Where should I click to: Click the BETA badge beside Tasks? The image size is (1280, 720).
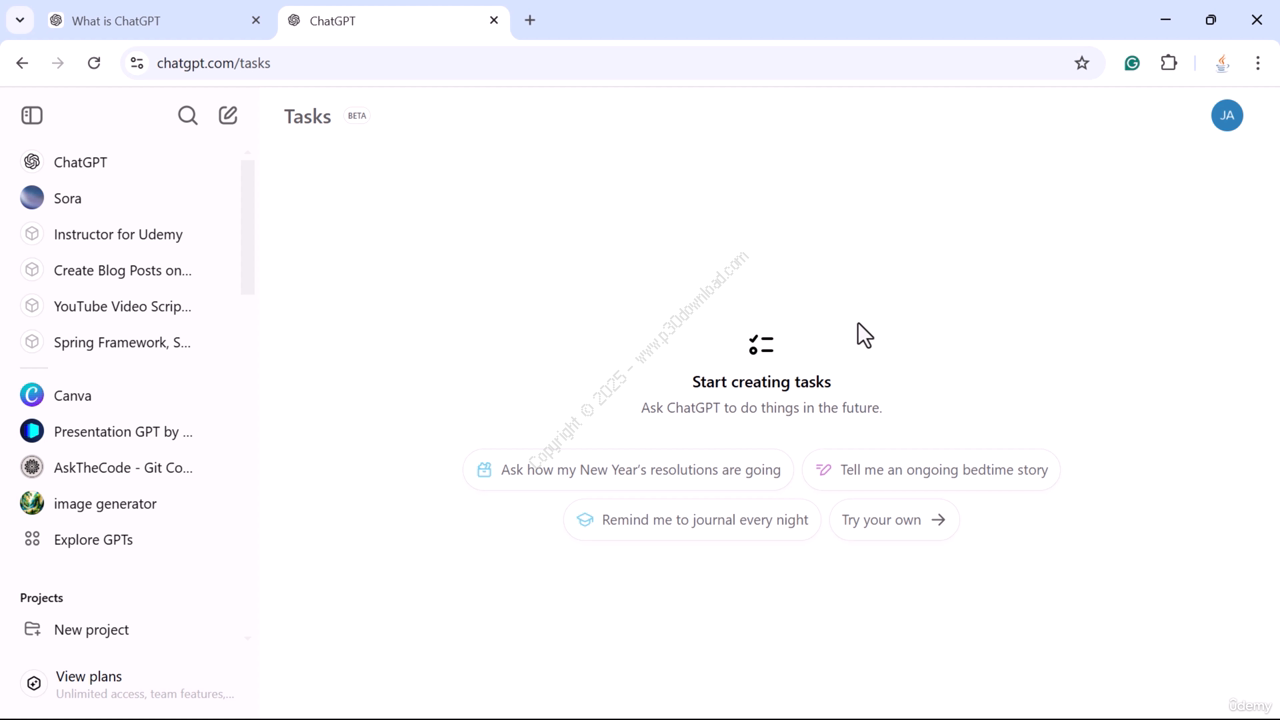(357, 115)
